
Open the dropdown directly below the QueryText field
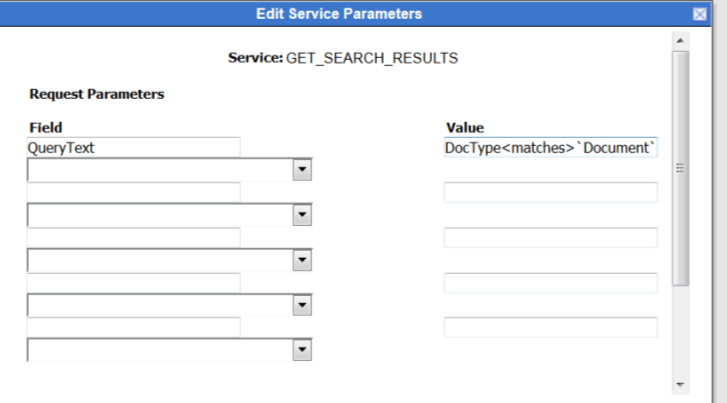point(302,170)
